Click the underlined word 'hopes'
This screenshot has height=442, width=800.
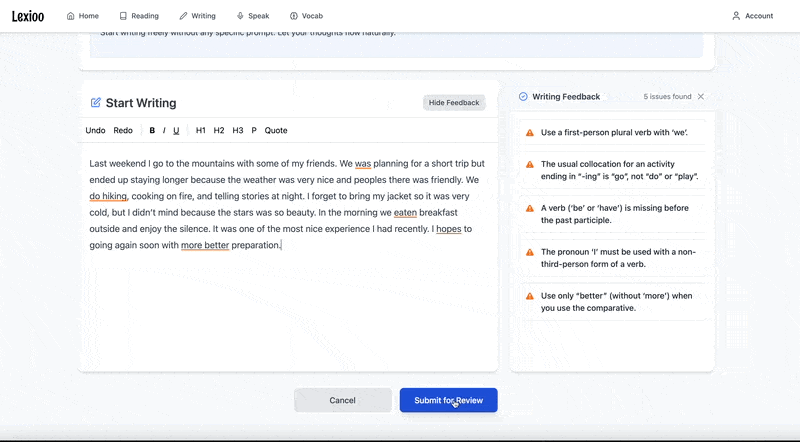[x=448, y=229]
